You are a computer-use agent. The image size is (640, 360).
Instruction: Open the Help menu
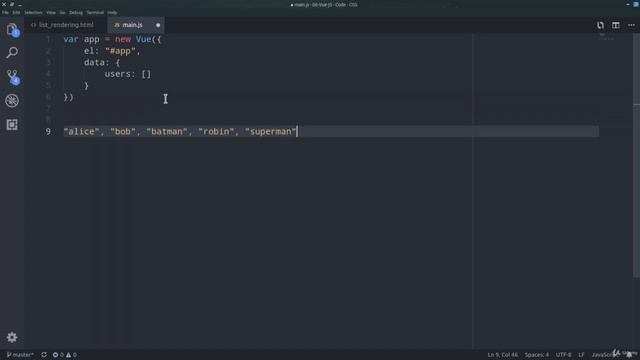112,13
